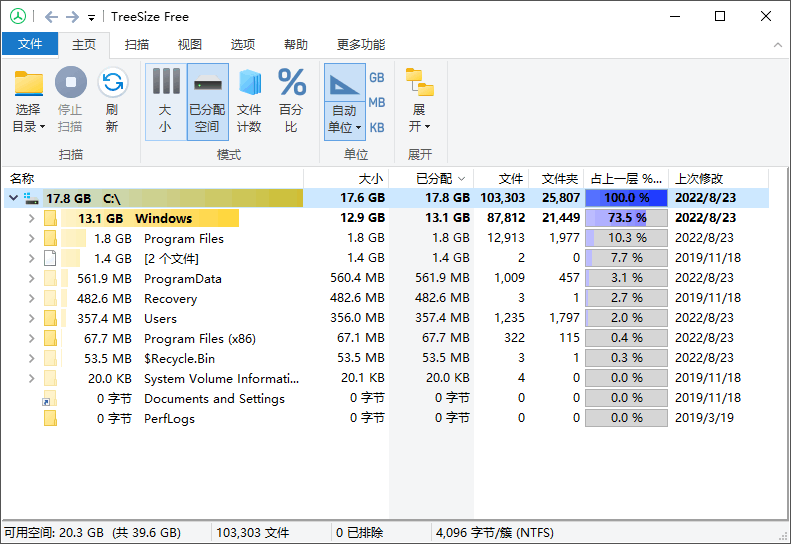The image size is (791, 544).
Task: Toggle 已分配空间 allocated space mode
Action: [x=207, y=101]
